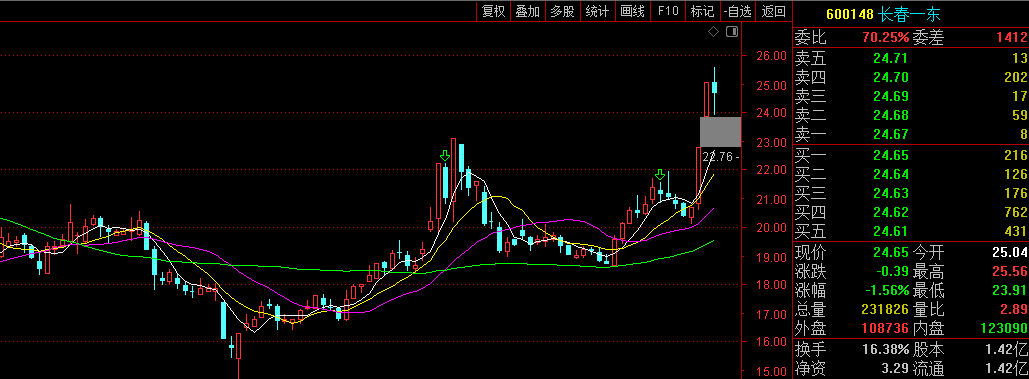Screen dimensions: 1029x379
Task: Remove stock via -自选 button
Action: pyautogui.click(x=738, y=11)
